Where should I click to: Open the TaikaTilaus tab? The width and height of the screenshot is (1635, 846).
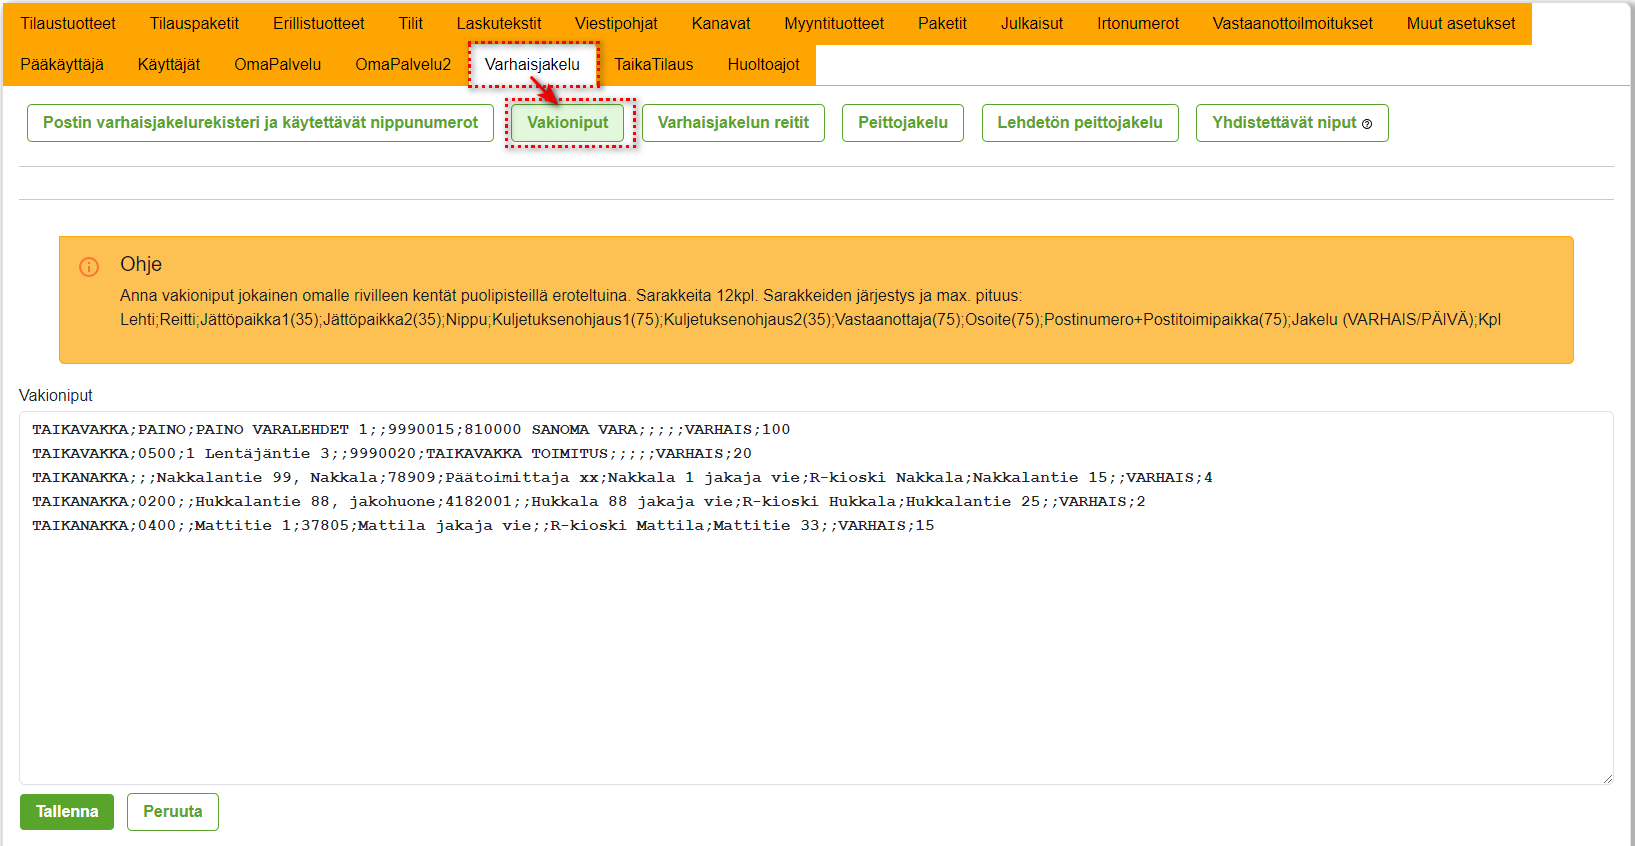654,64
